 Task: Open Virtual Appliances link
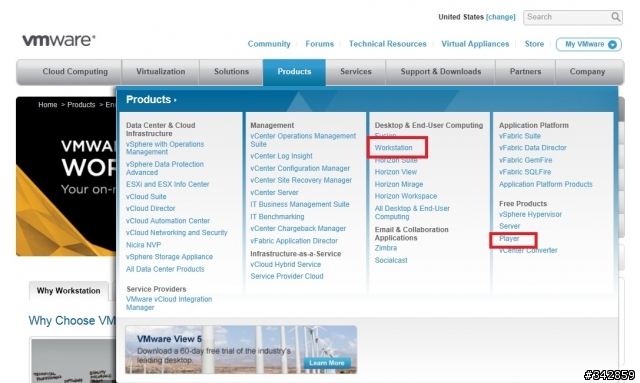pos(475,44)
